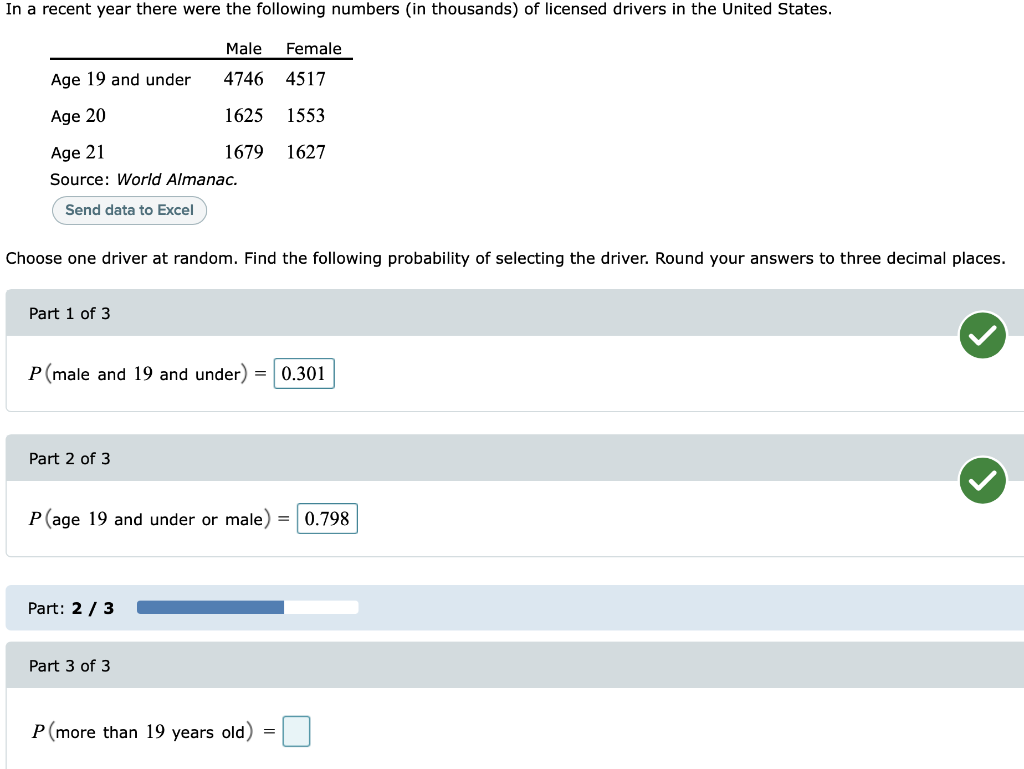Click the Part 2 green checkmark icon
This screenshot has width=1024, height=769.
click(x=982, y=480)
